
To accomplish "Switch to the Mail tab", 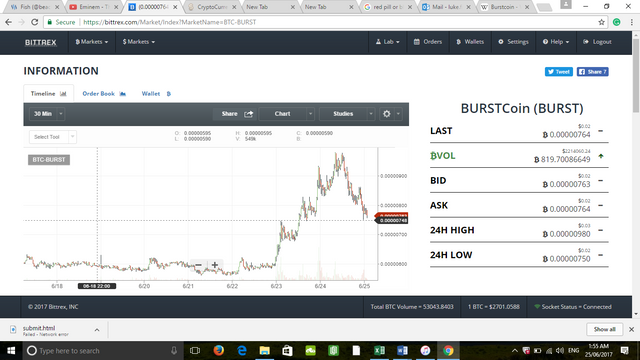I will pyautogui.click(x=446, y=7).
